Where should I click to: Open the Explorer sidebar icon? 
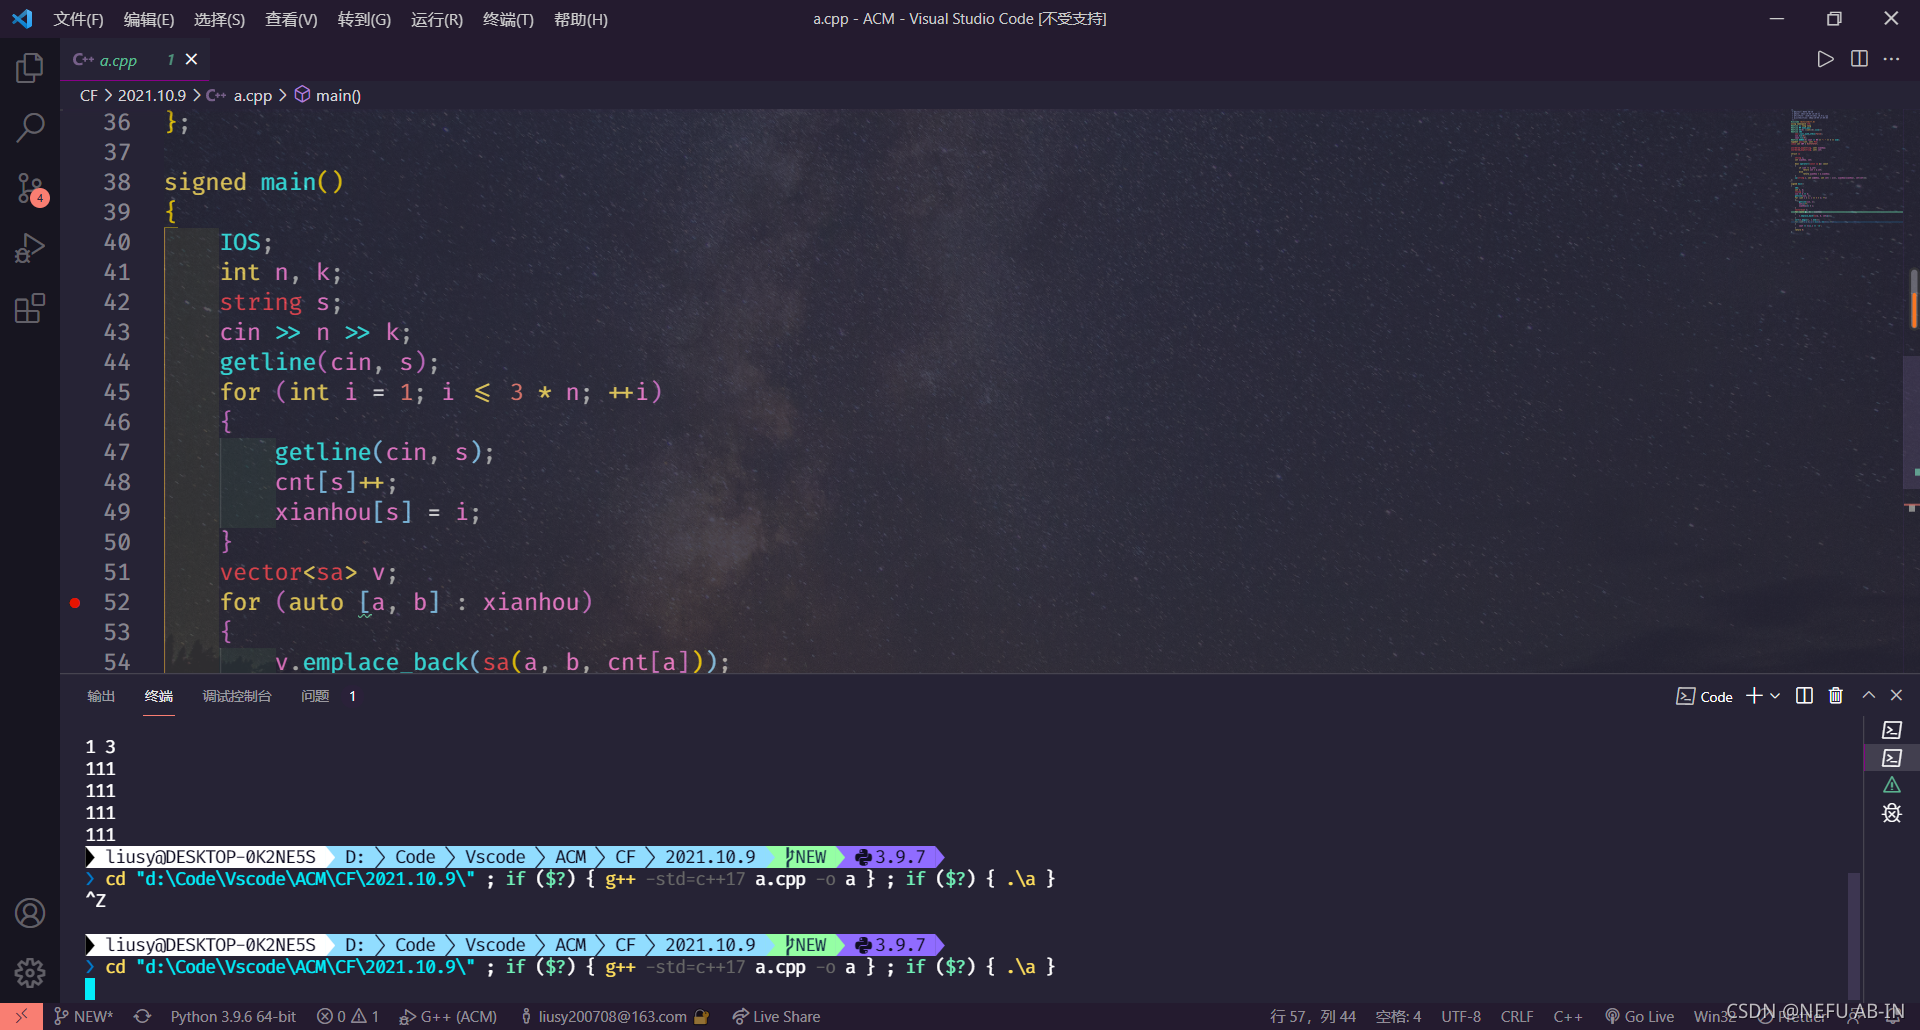[29, 67]
